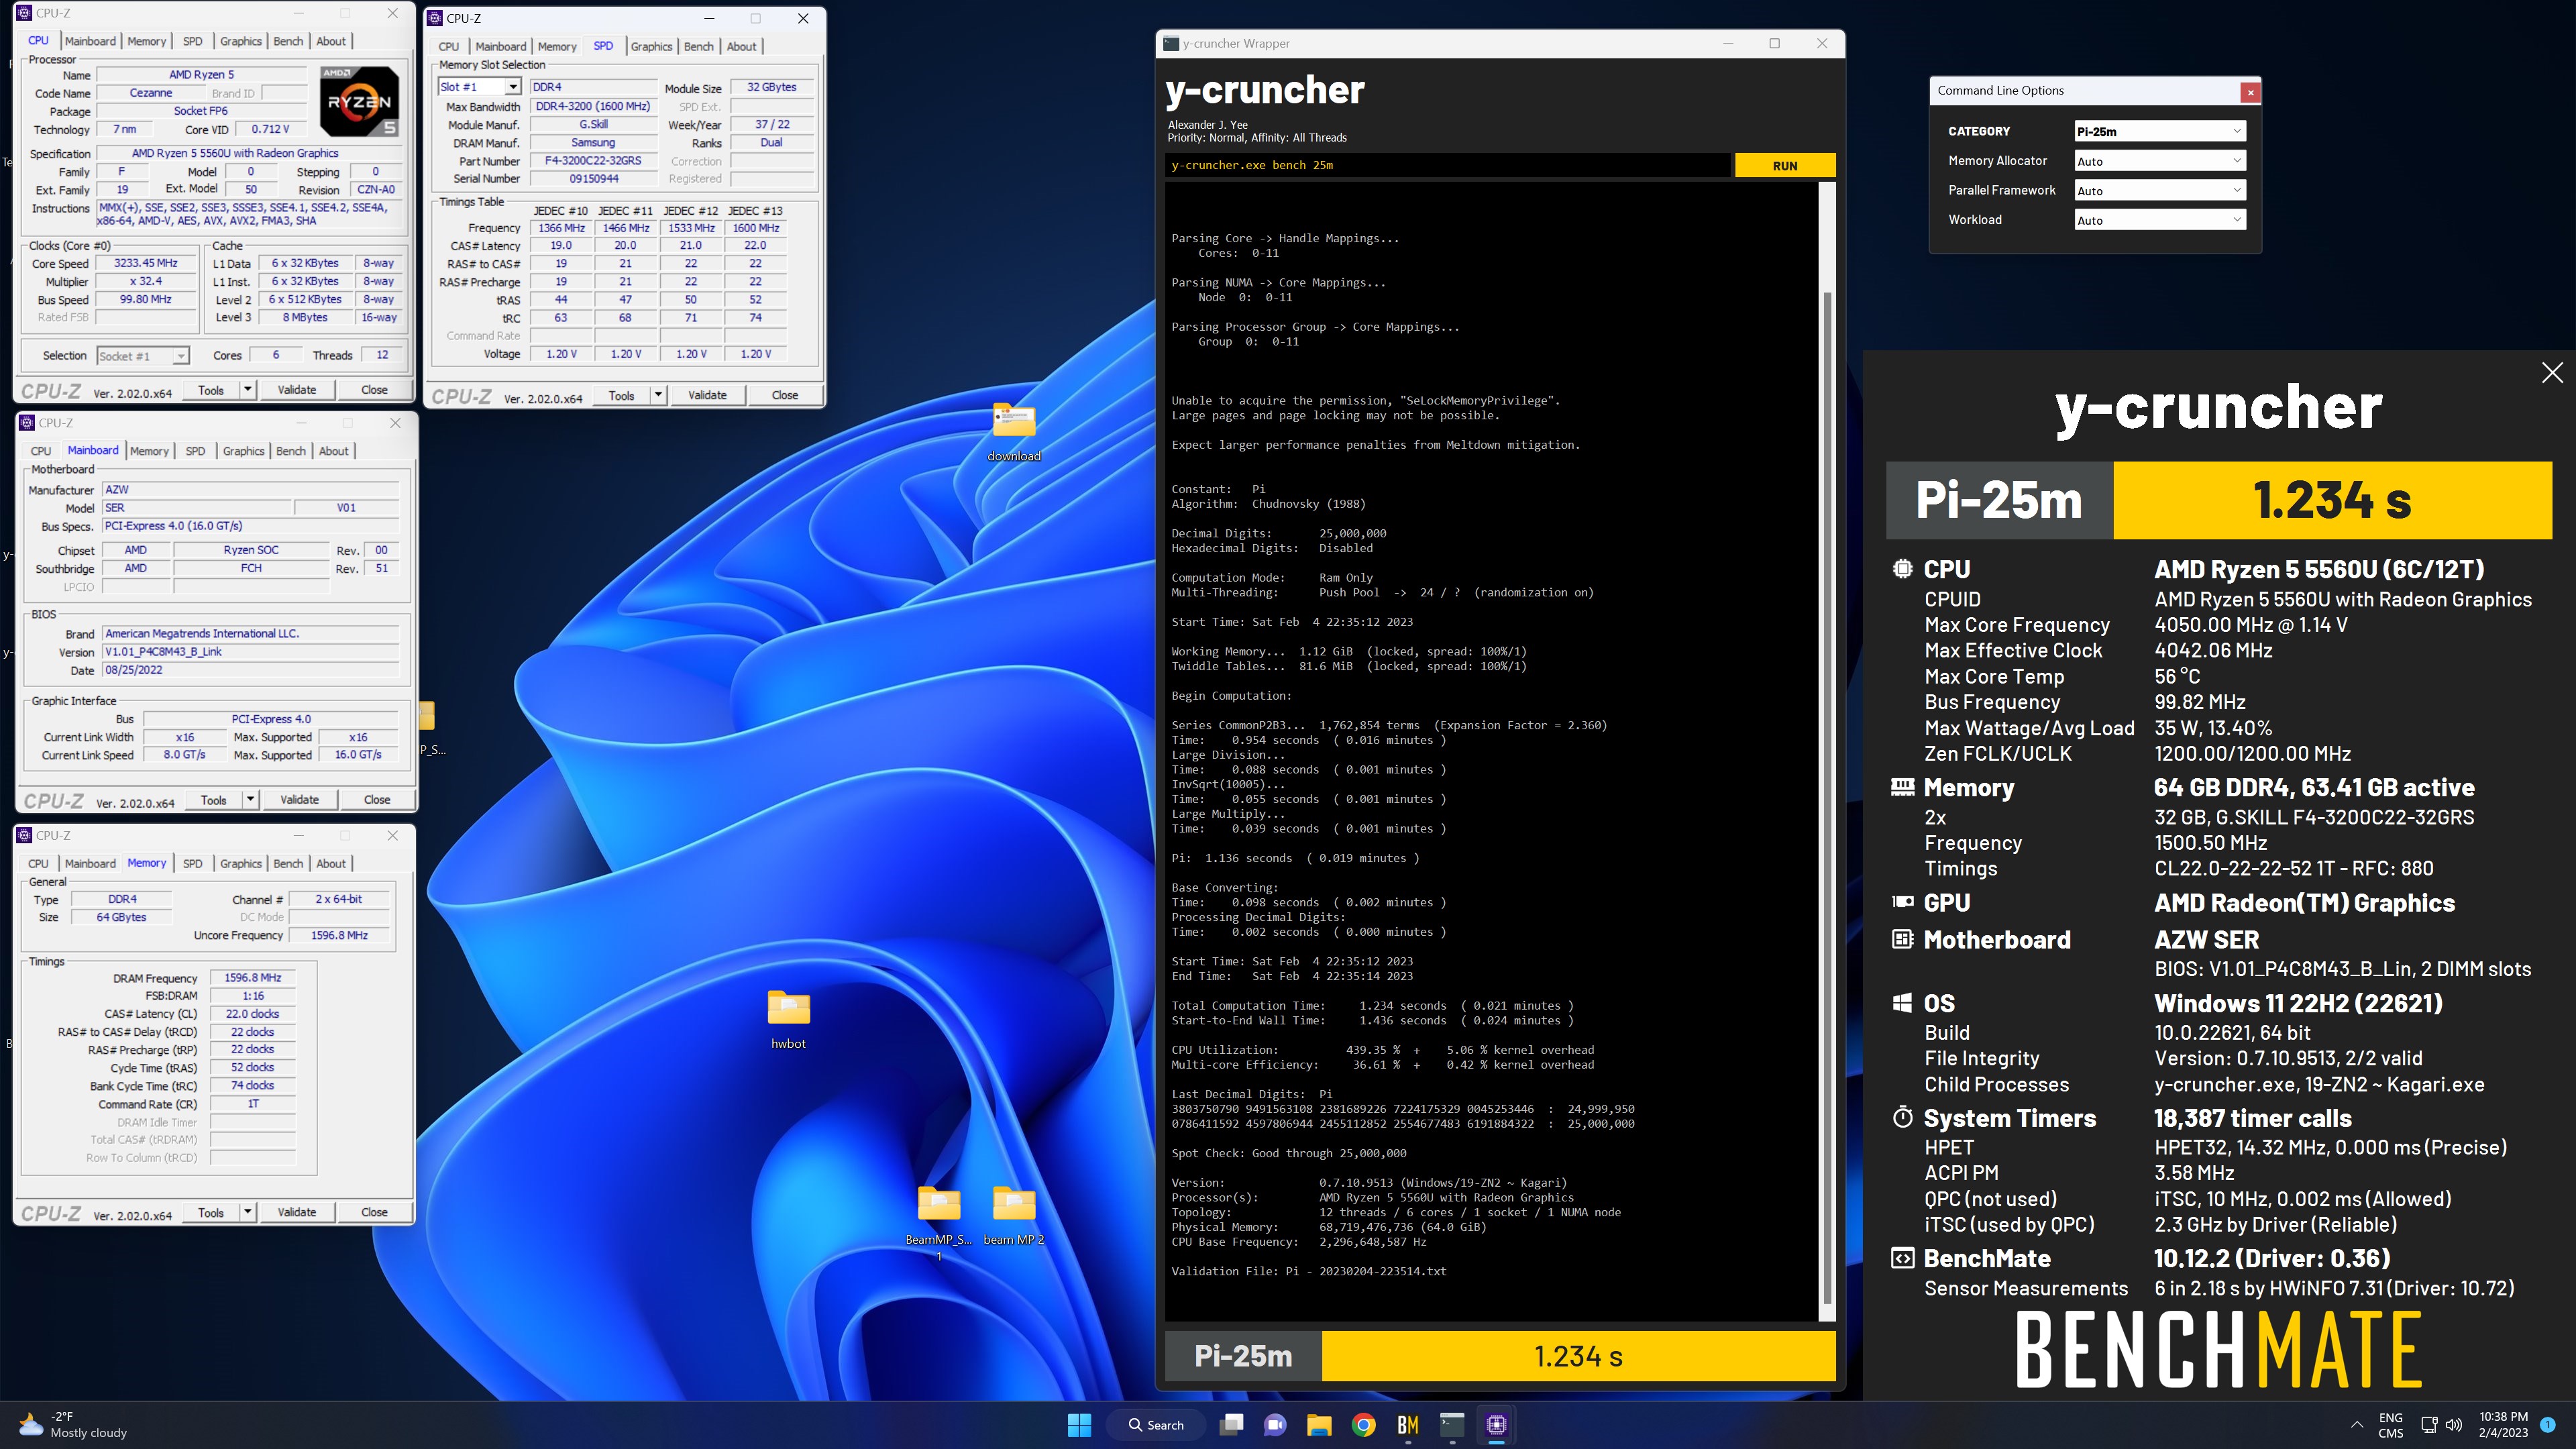Select the BeamMP_S desktop folder
Screen dimensions: 2576x1449
pos(938,1222)
